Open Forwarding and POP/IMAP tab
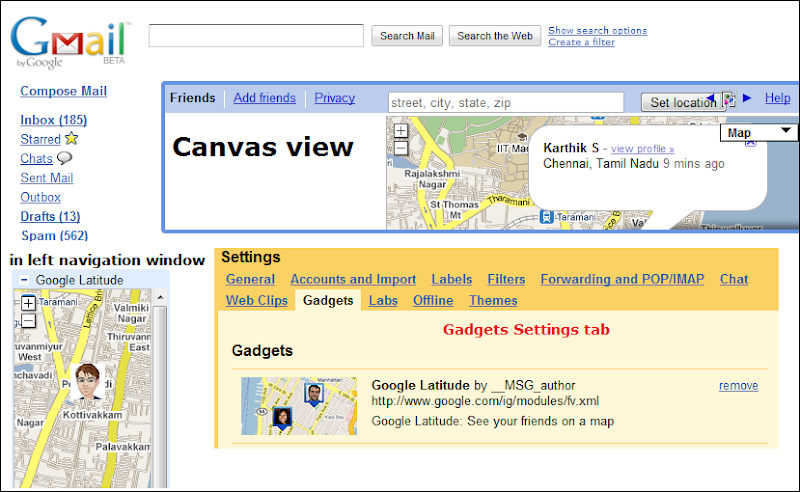Screen dimensions: 800x492 pos(622,279)
